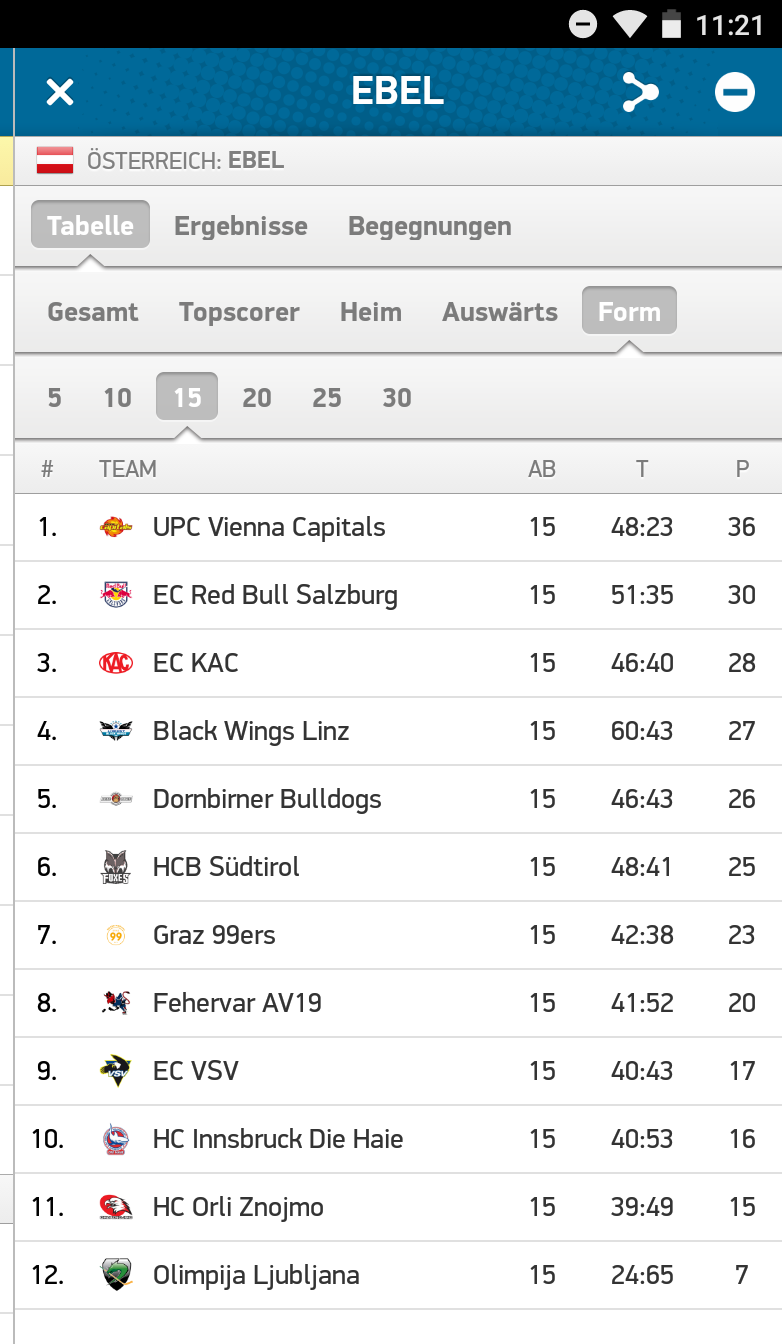The height and width of the screenshot is (1344, 782).
Task: Show the Gesamt standings table
Action: coord(93,312)
